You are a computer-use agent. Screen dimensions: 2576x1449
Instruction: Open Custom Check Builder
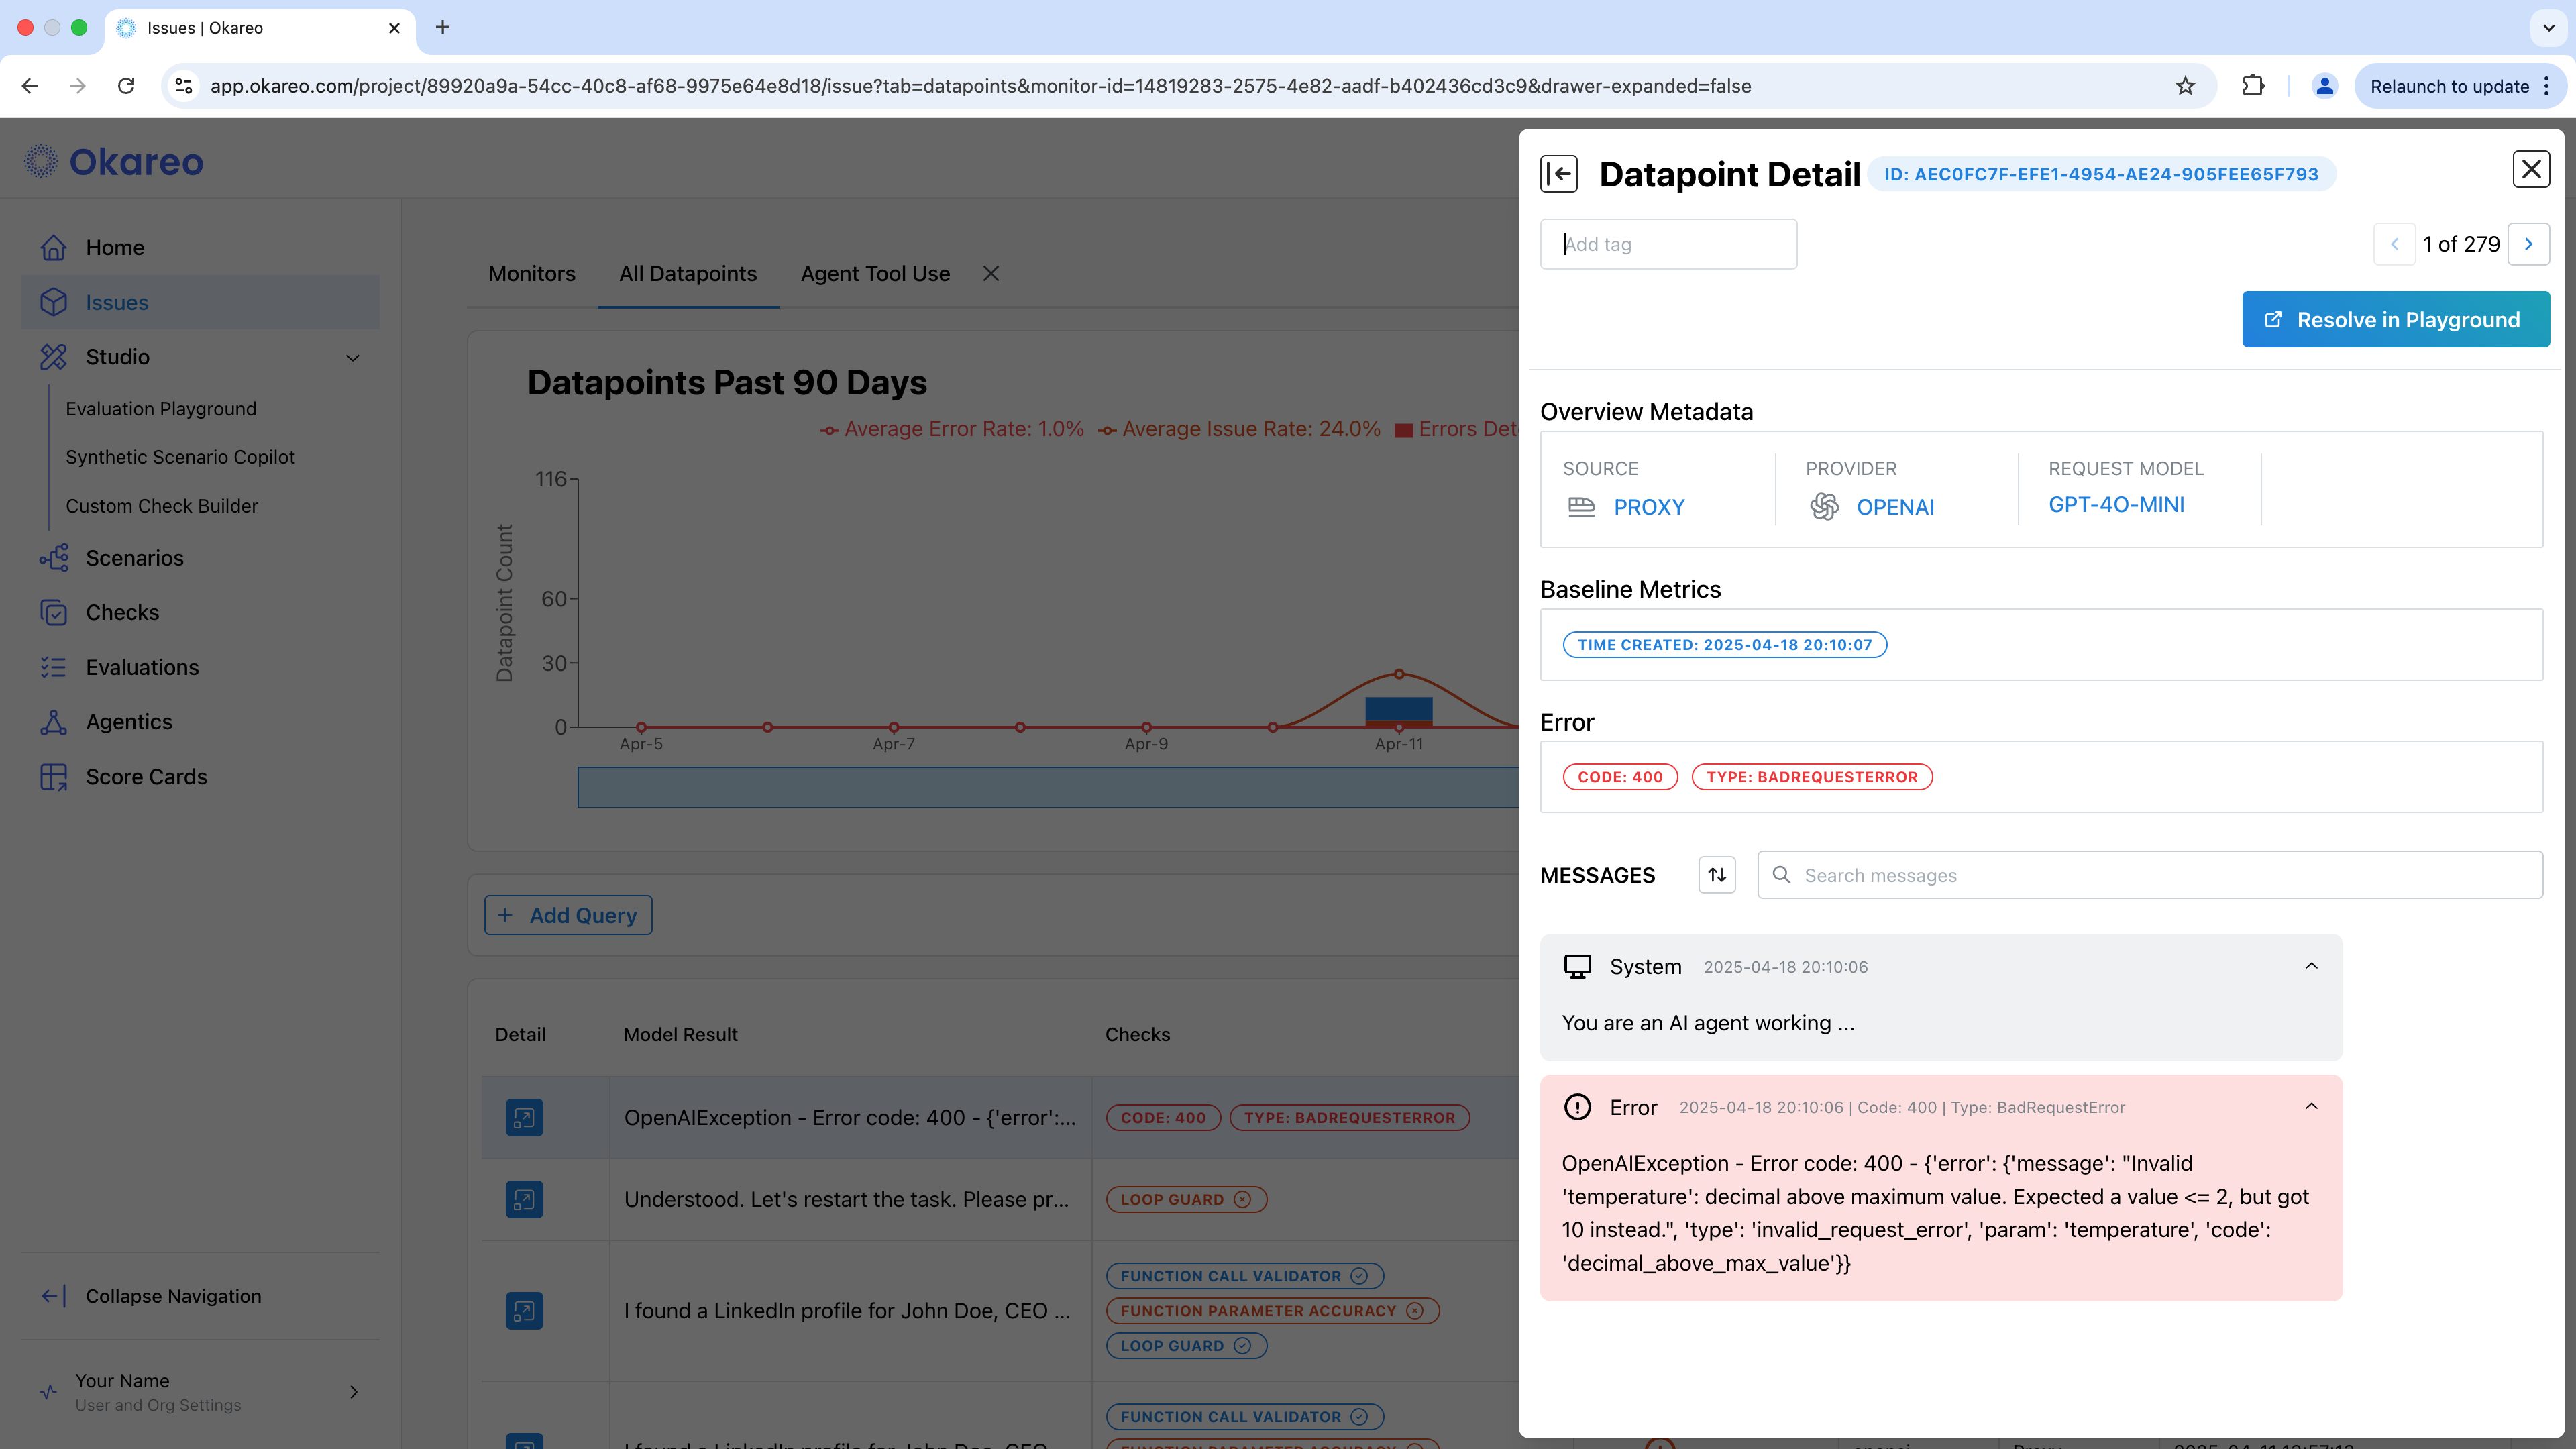click(162, 506)
